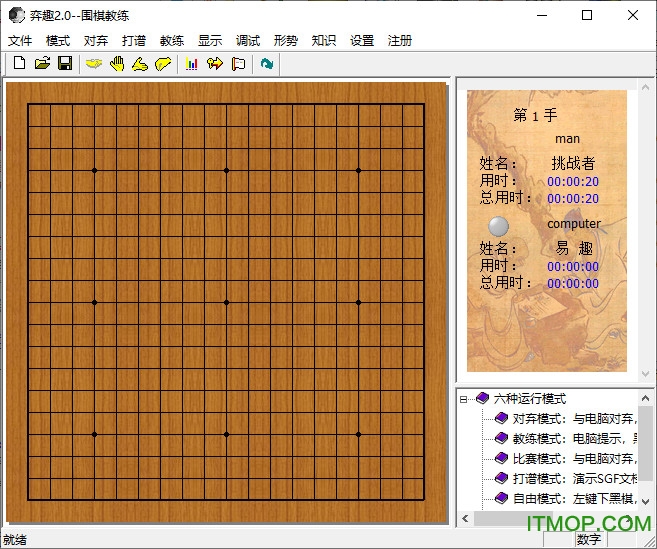The image size is (657, 549).
Task: Click the bar chart toolbar icon
Action: point(191,64)
